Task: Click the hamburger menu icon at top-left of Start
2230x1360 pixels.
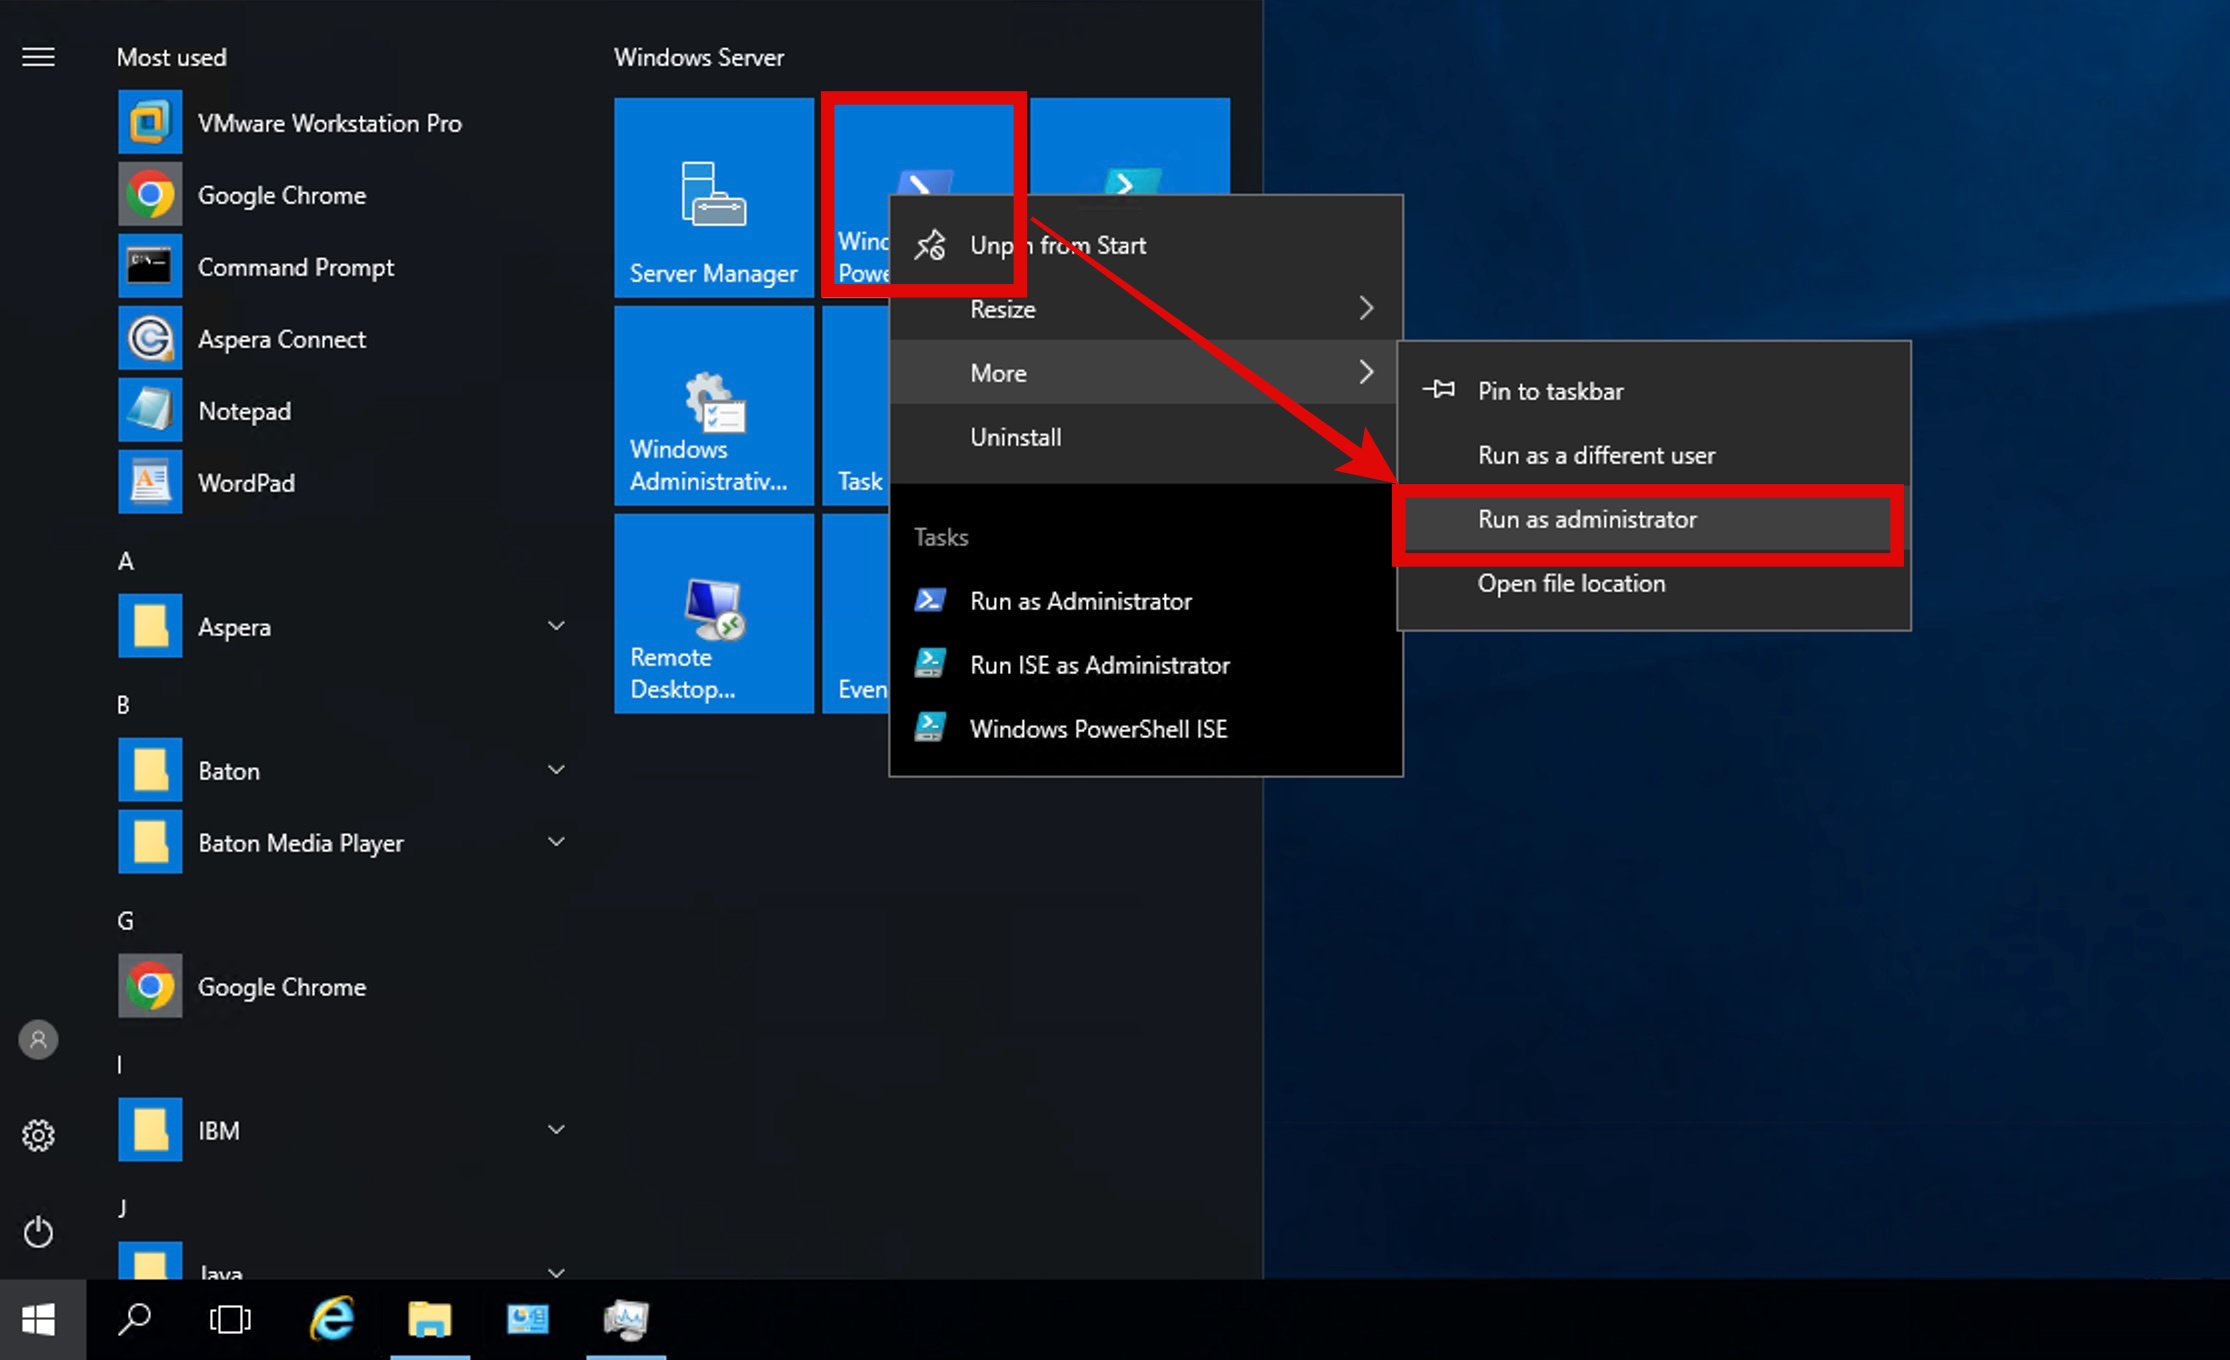Action: 38,57
